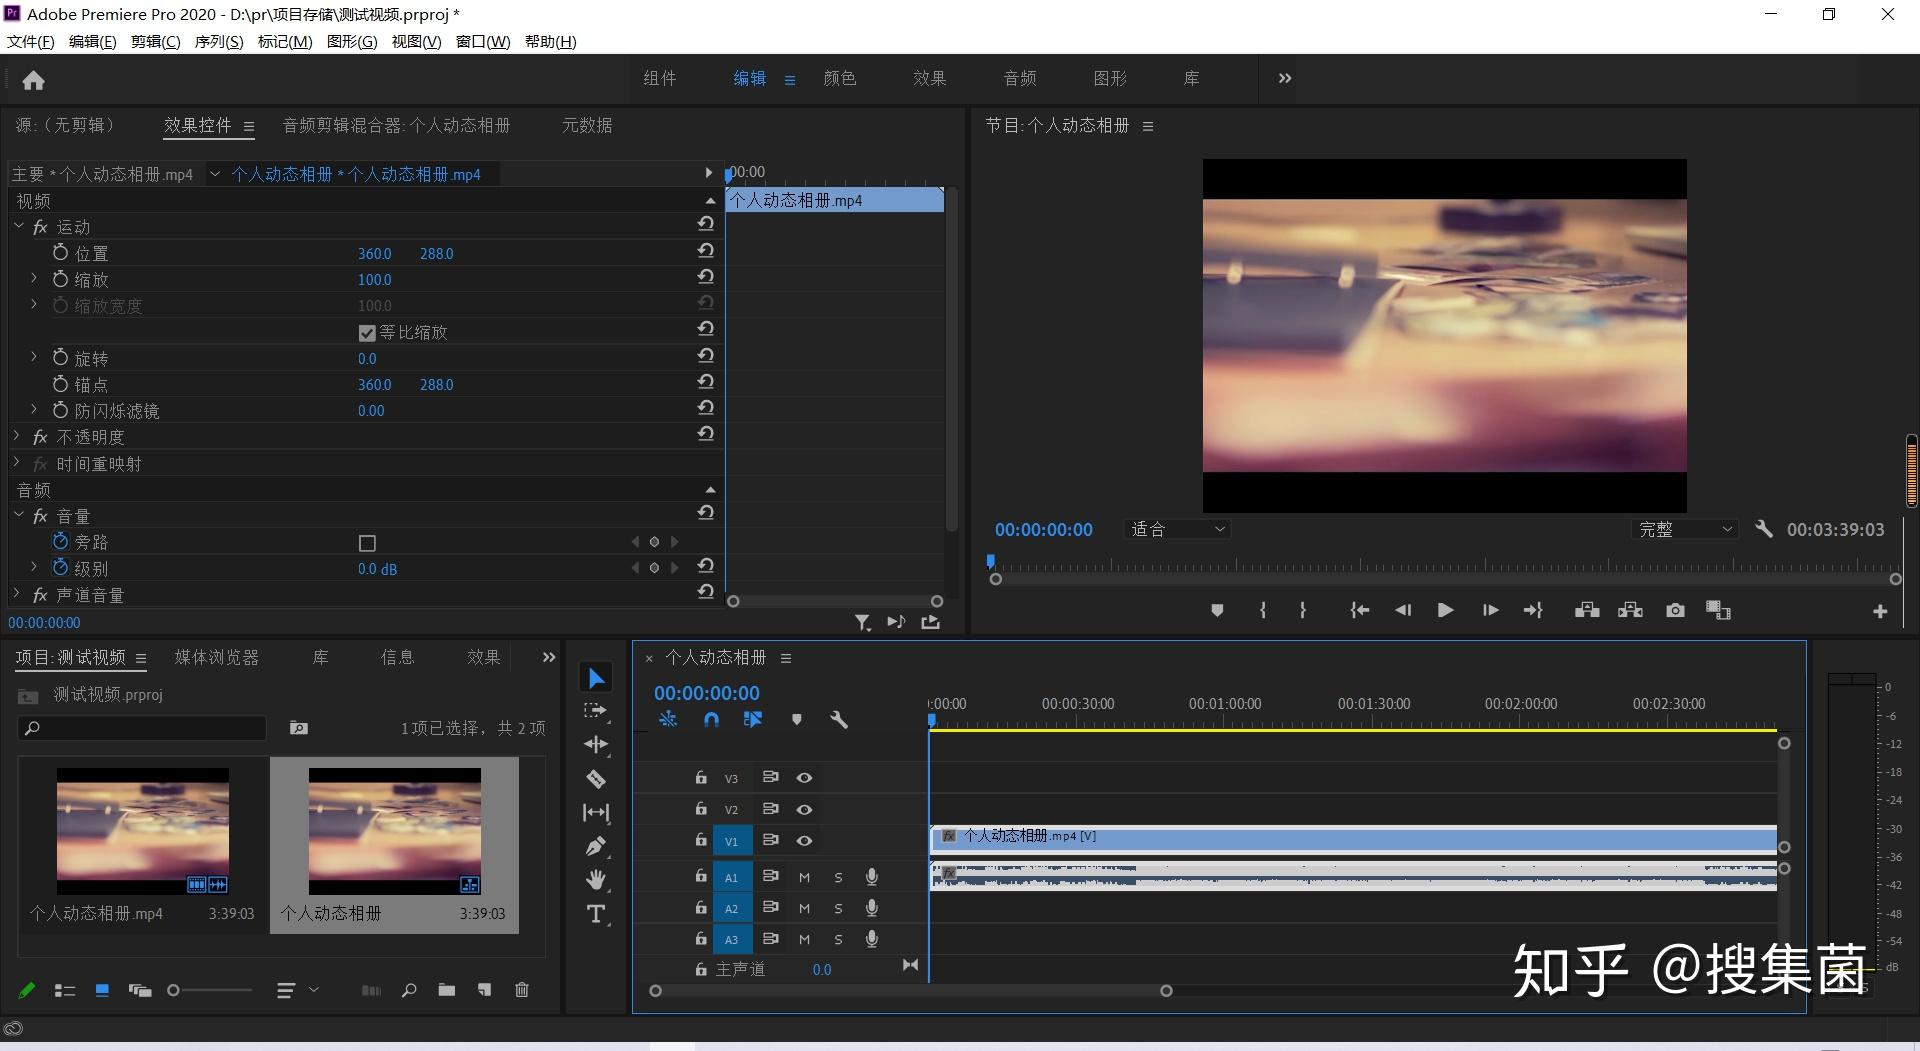The height and width of the screenshot is (1051, 1920).
Task: Select the Selection arrow tool
Action: (x=596, y=678)
